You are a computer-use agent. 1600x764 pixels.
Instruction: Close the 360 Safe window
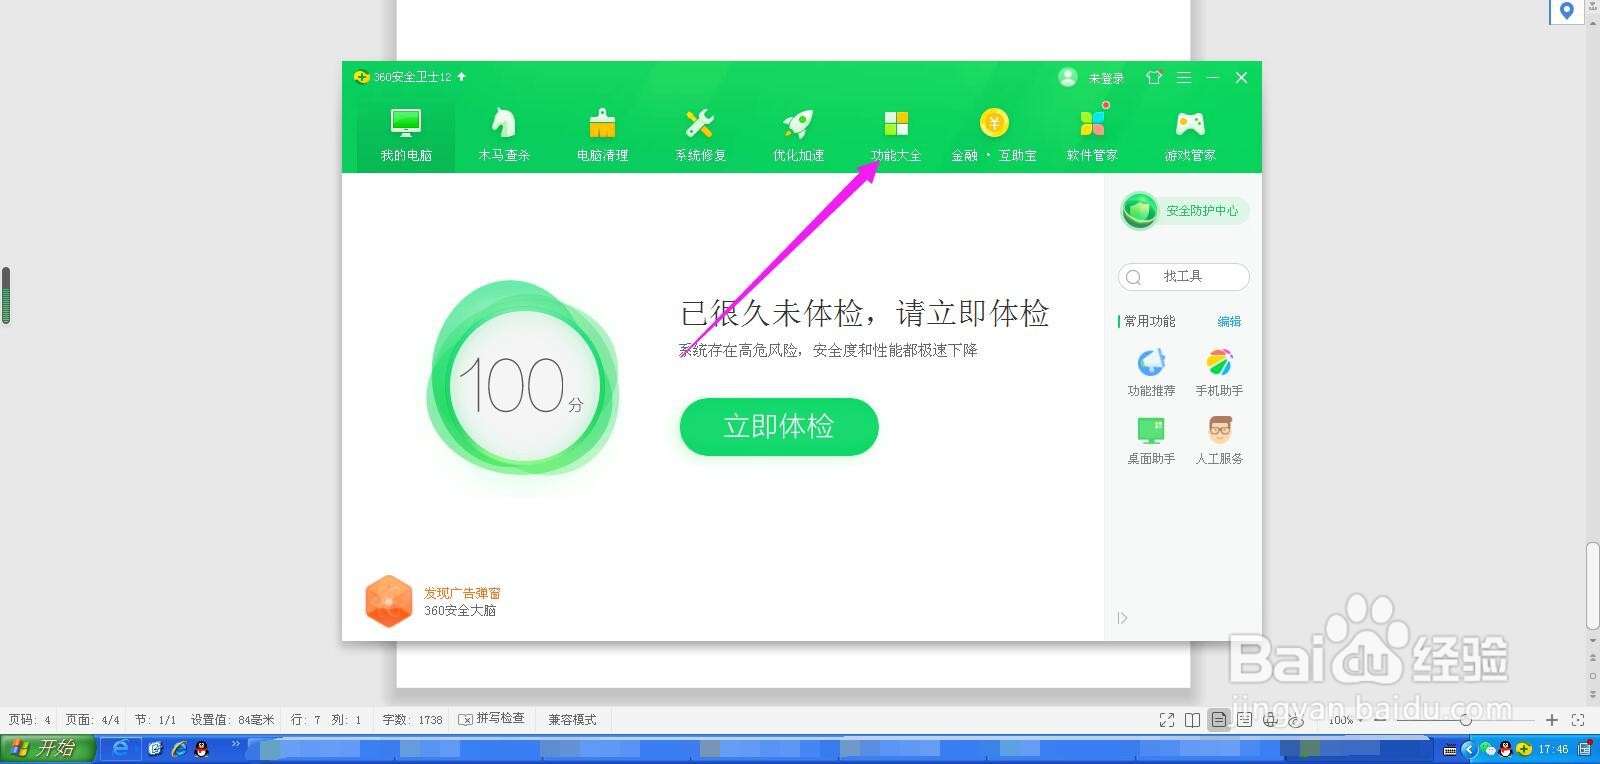coord(1241,77)
